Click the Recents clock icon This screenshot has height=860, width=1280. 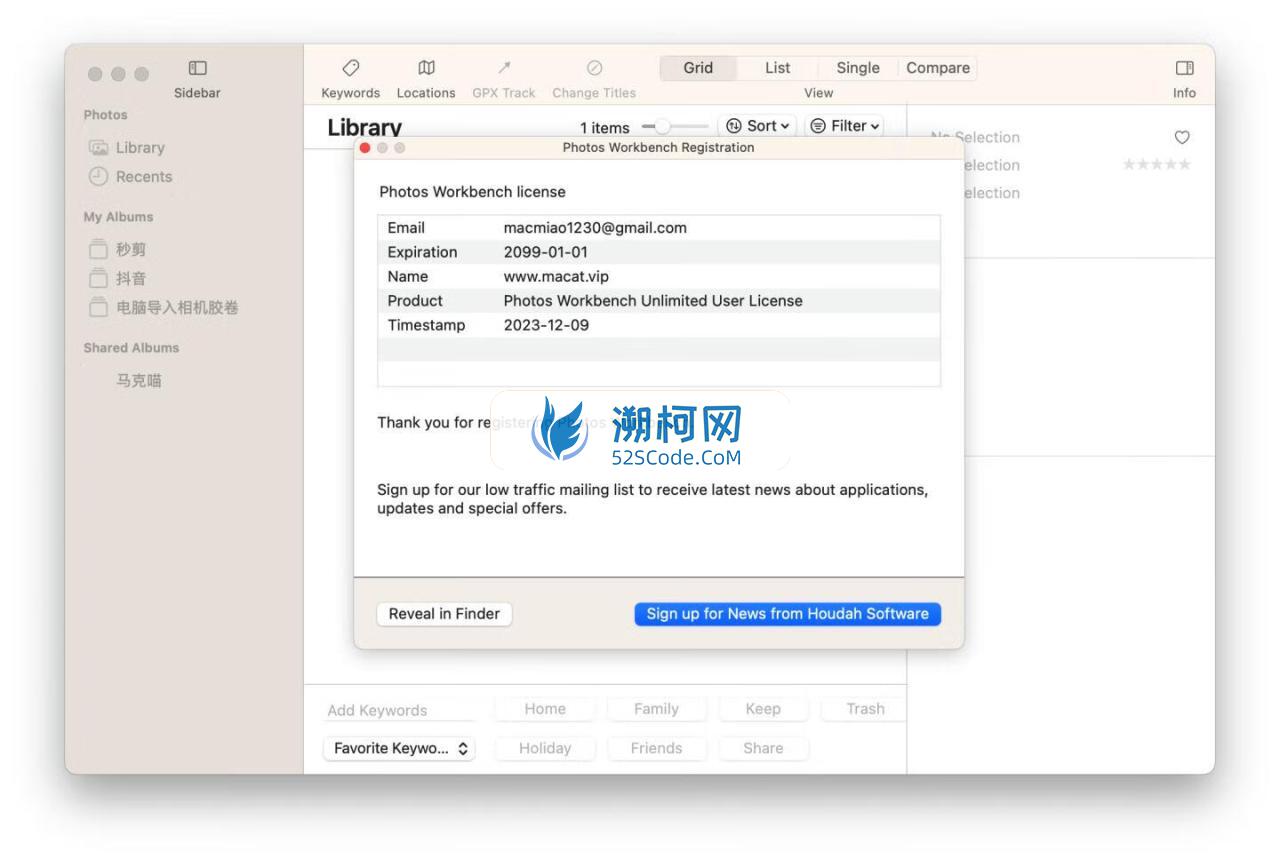tap(98, 176)
